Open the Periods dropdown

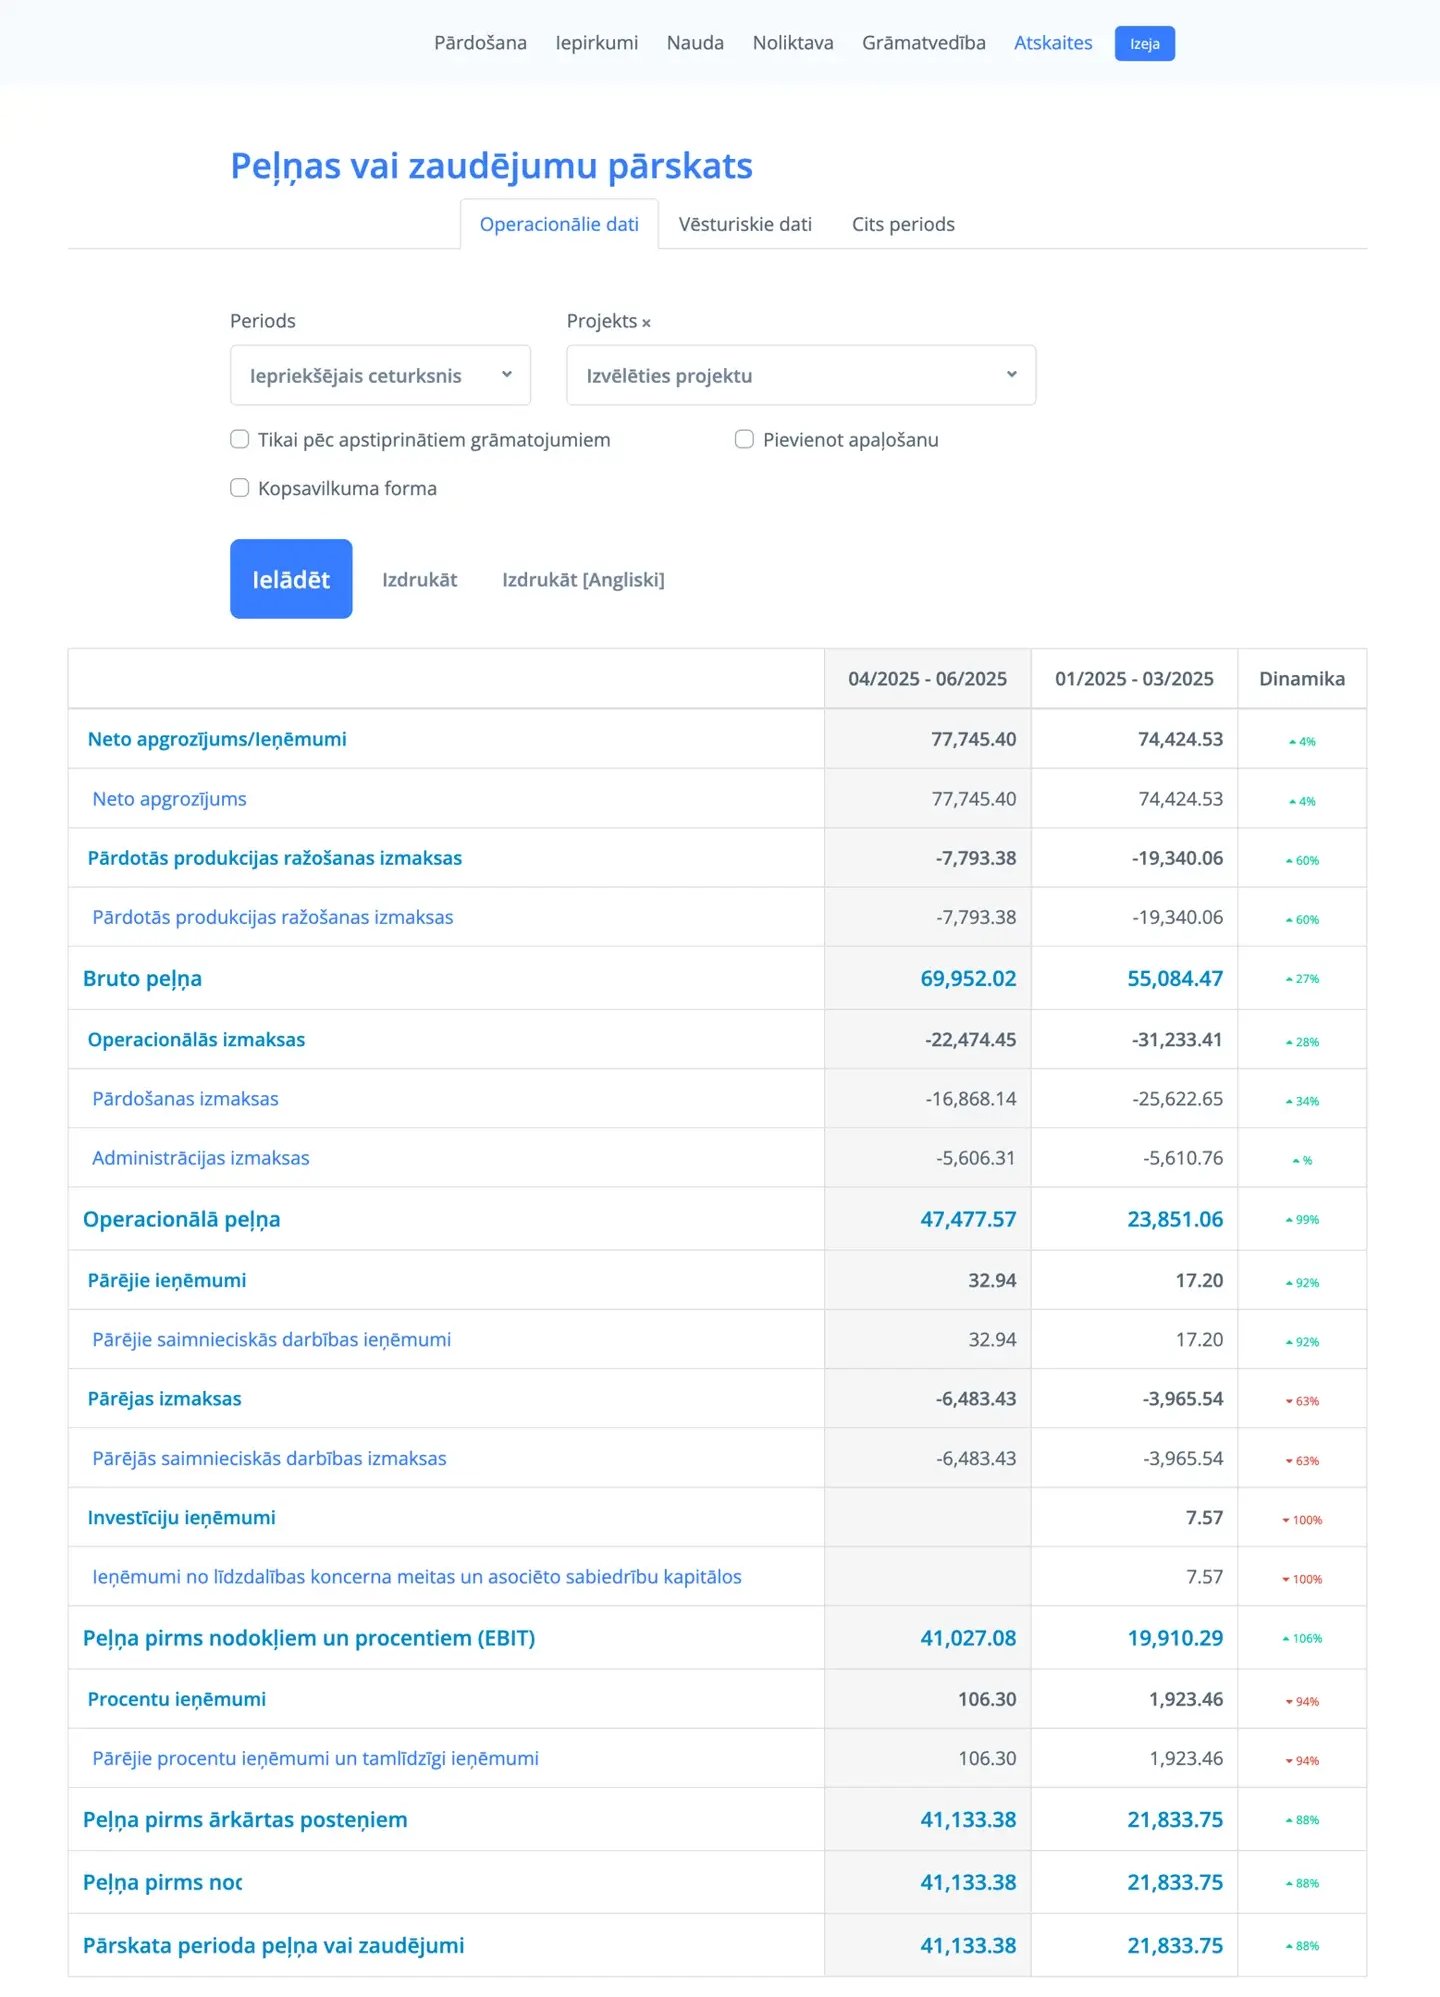(380, 375)
